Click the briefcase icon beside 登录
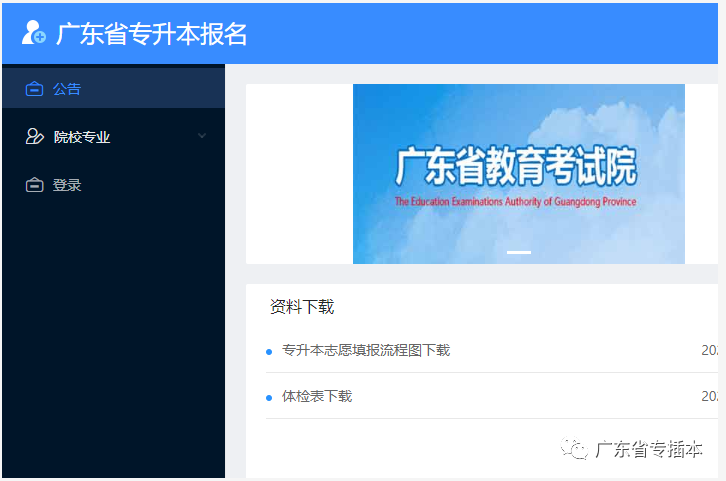 [x=34, y=185]
